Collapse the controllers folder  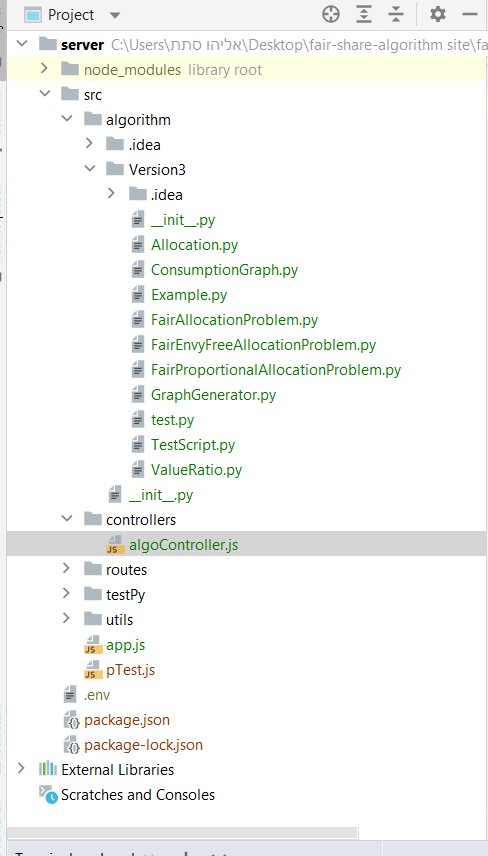67,518
